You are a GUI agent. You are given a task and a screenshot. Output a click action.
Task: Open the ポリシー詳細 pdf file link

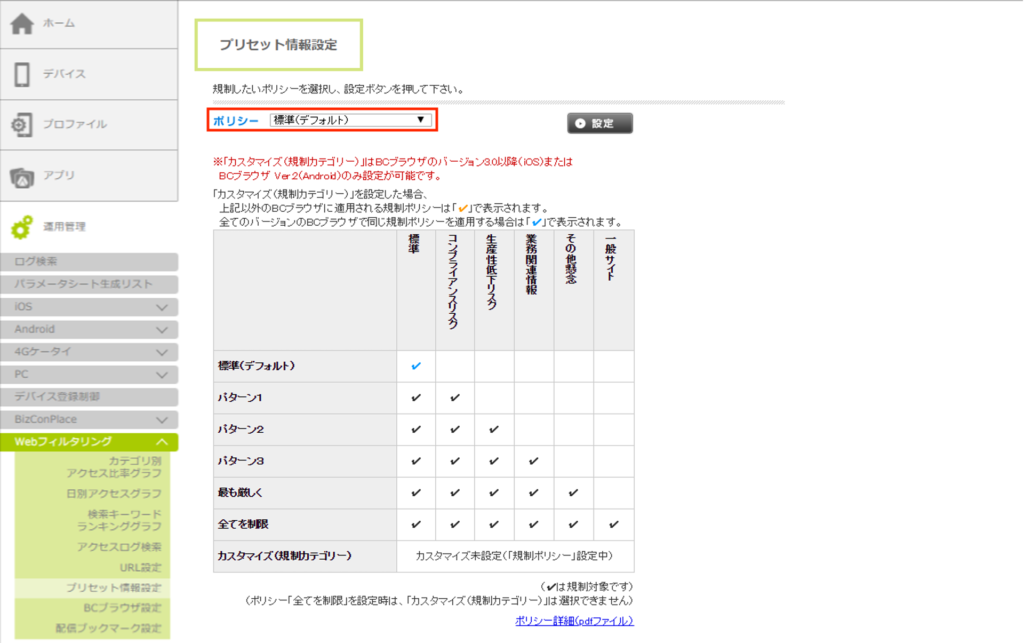(574, 621)
